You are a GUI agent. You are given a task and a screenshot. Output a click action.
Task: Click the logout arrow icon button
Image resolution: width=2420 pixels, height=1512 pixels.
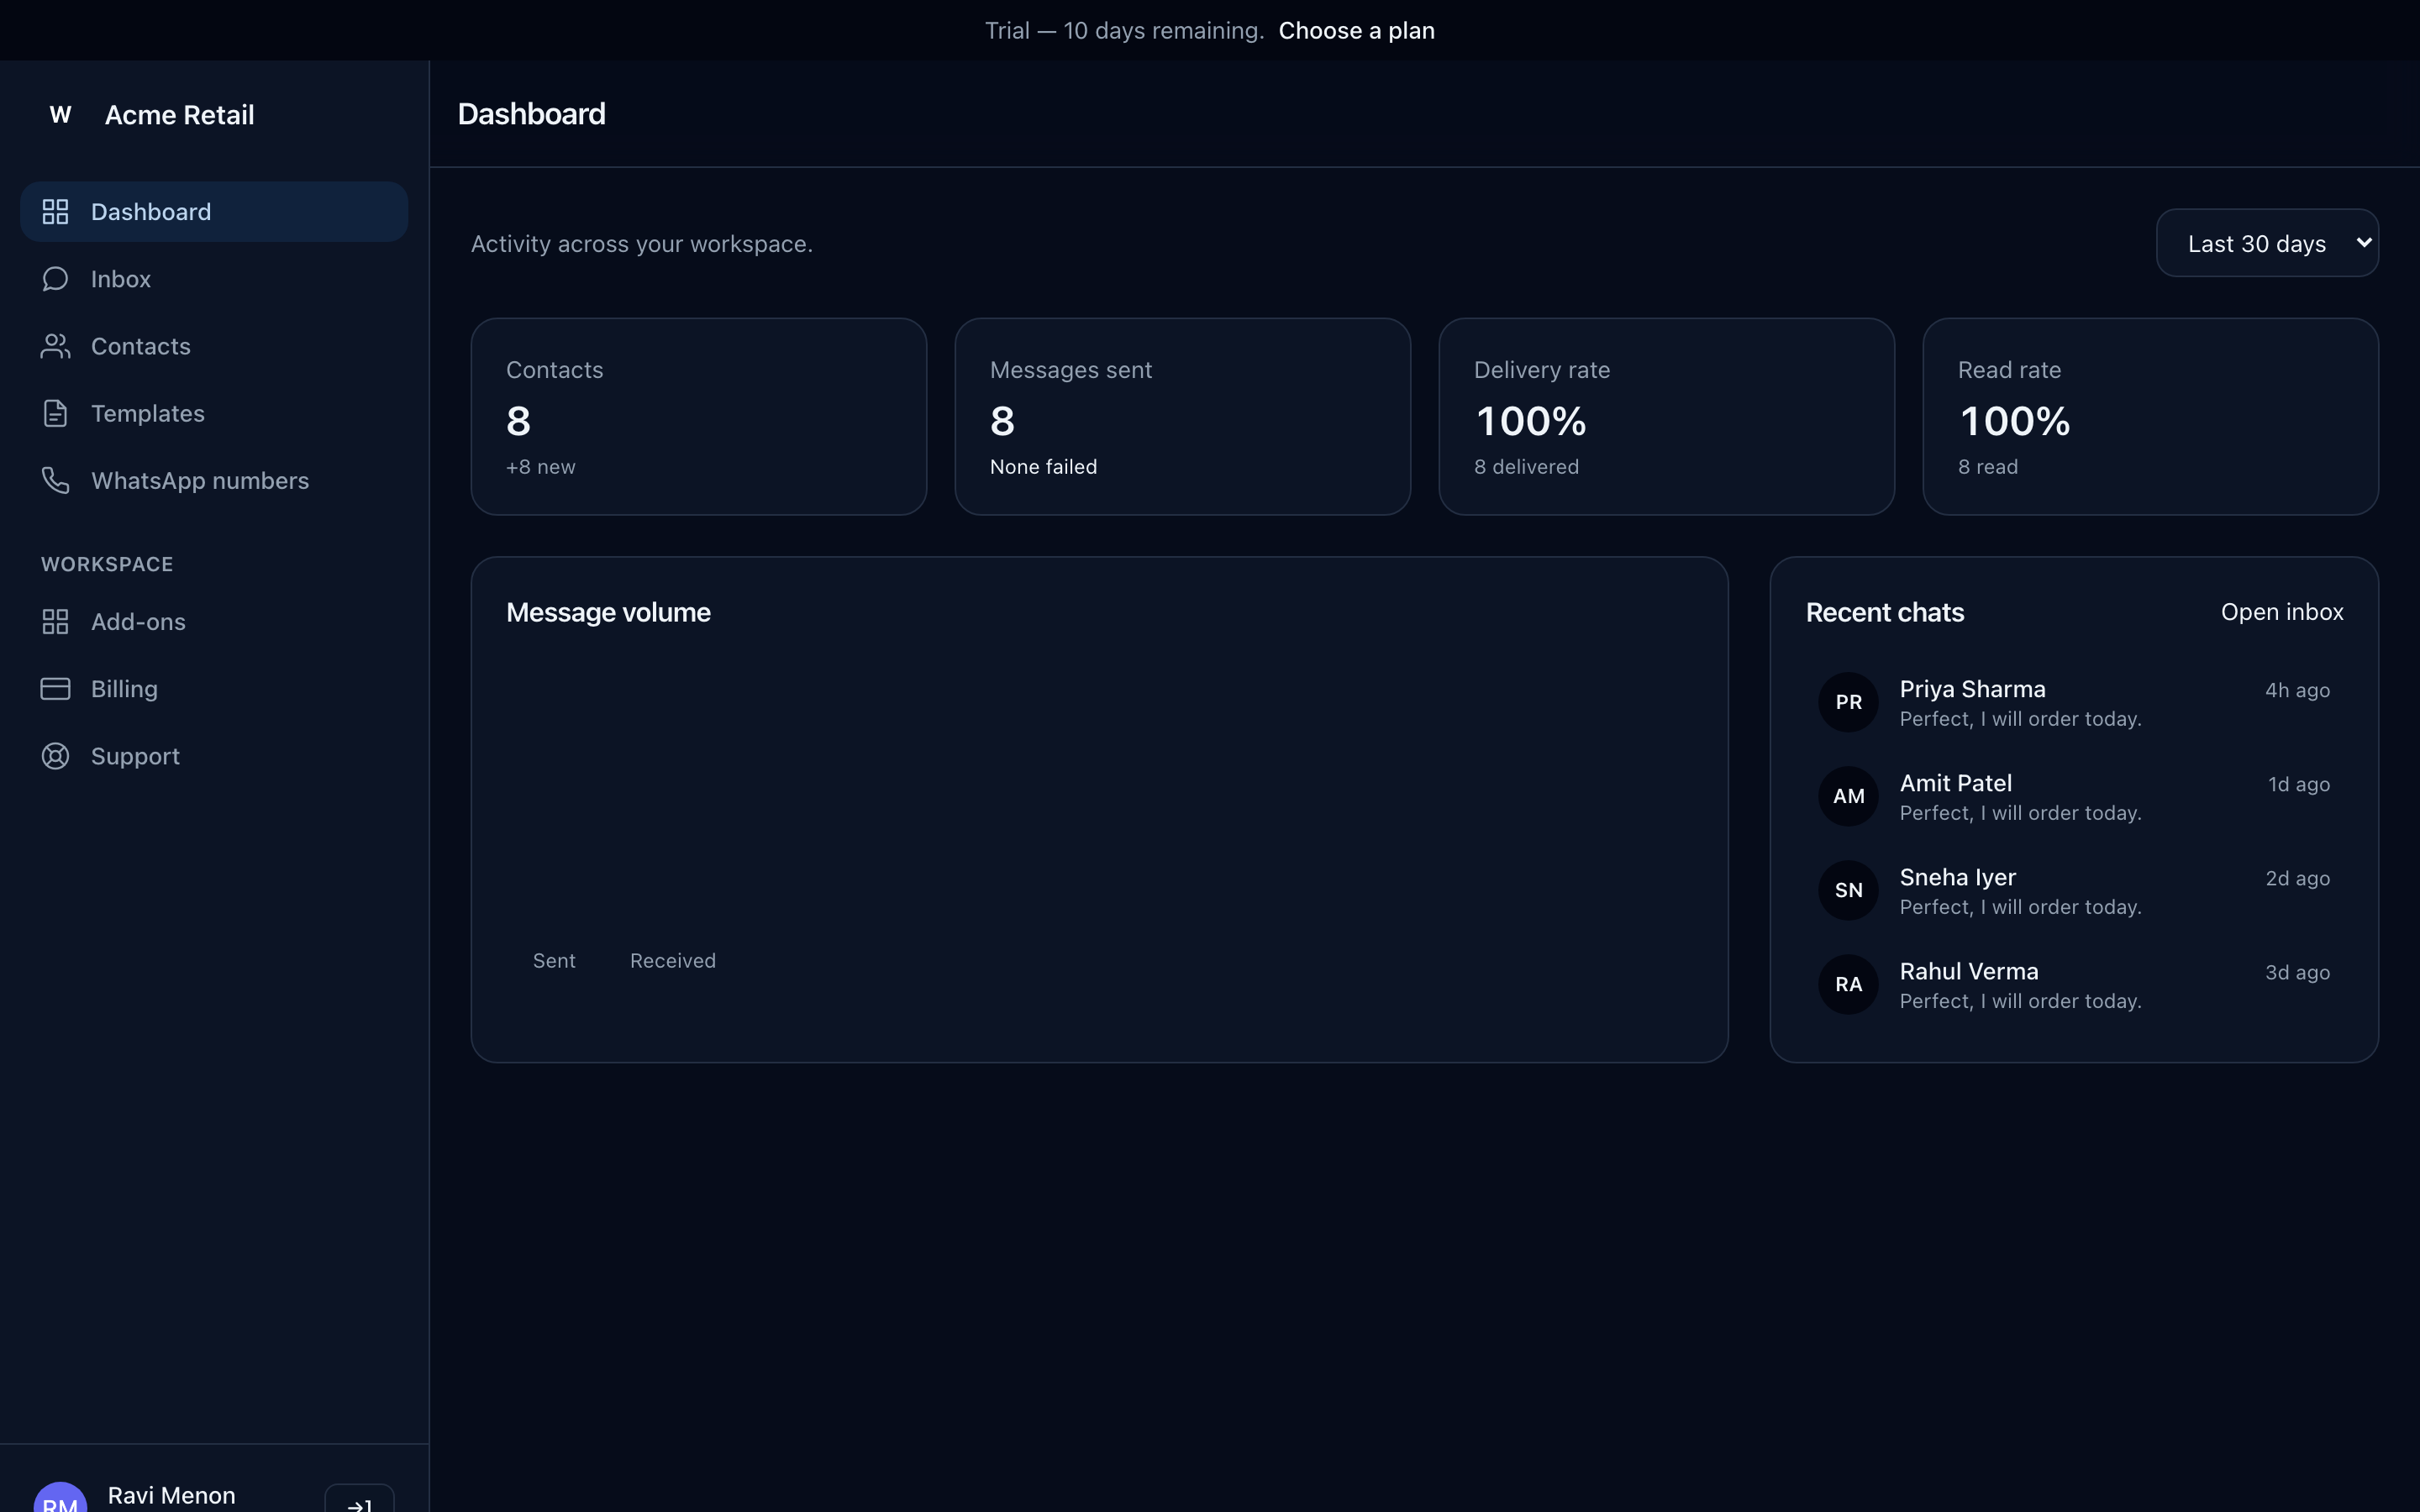[x=359, y=1499]
